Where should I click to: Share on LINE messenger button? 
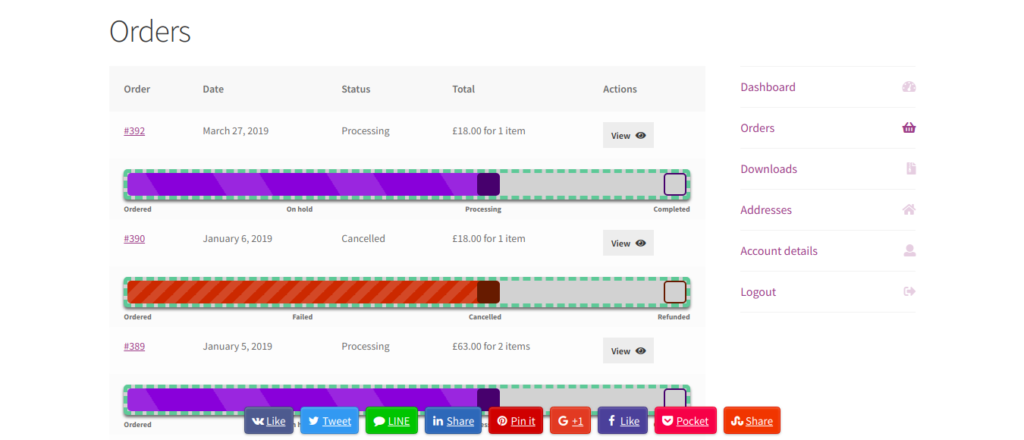(391, 421)
